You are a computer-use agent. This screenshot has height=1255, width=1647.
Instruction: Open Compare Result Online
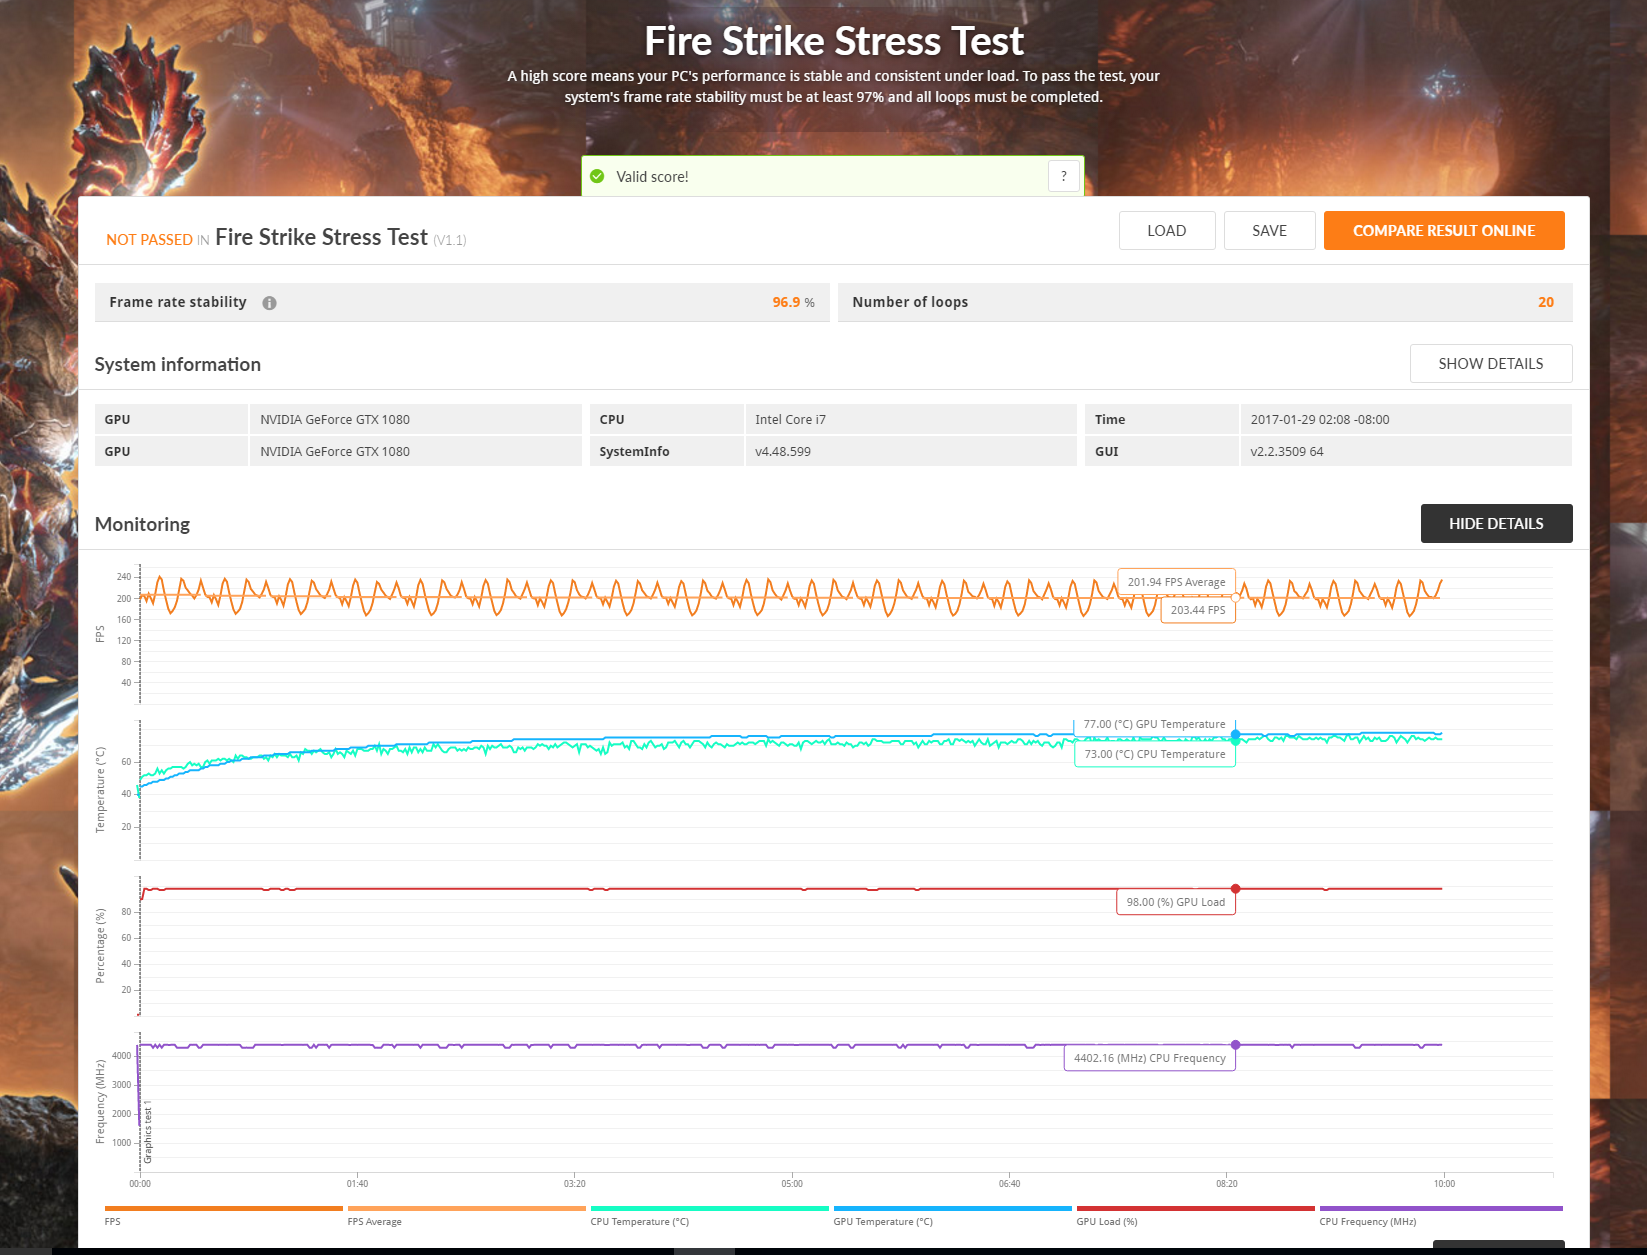coord(1443,231)
